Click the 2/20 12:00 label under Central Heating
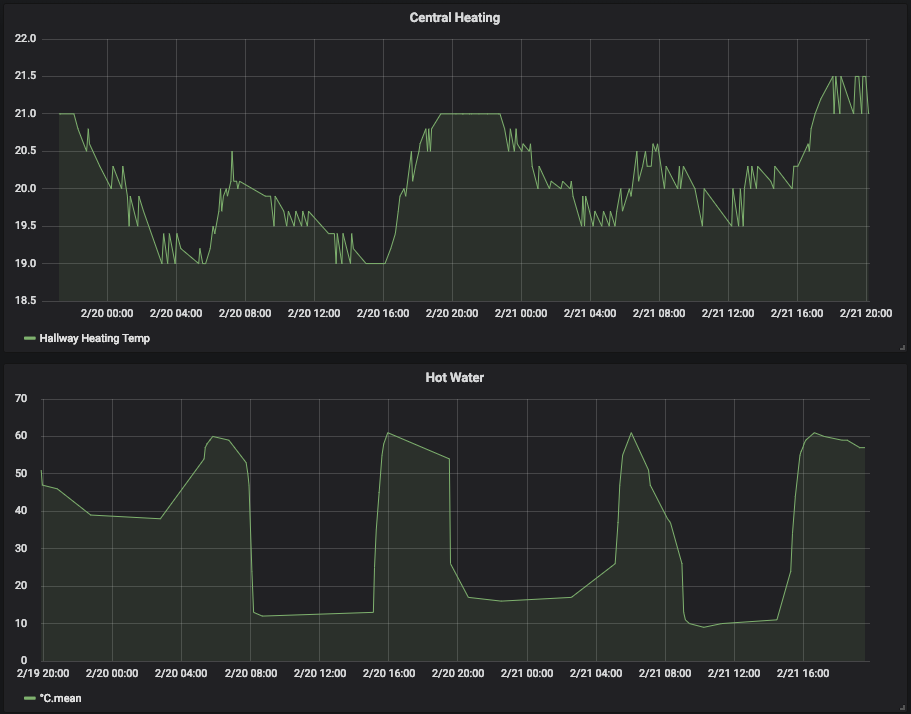This screenshot has height=714, width=911. tap(314, 313)
